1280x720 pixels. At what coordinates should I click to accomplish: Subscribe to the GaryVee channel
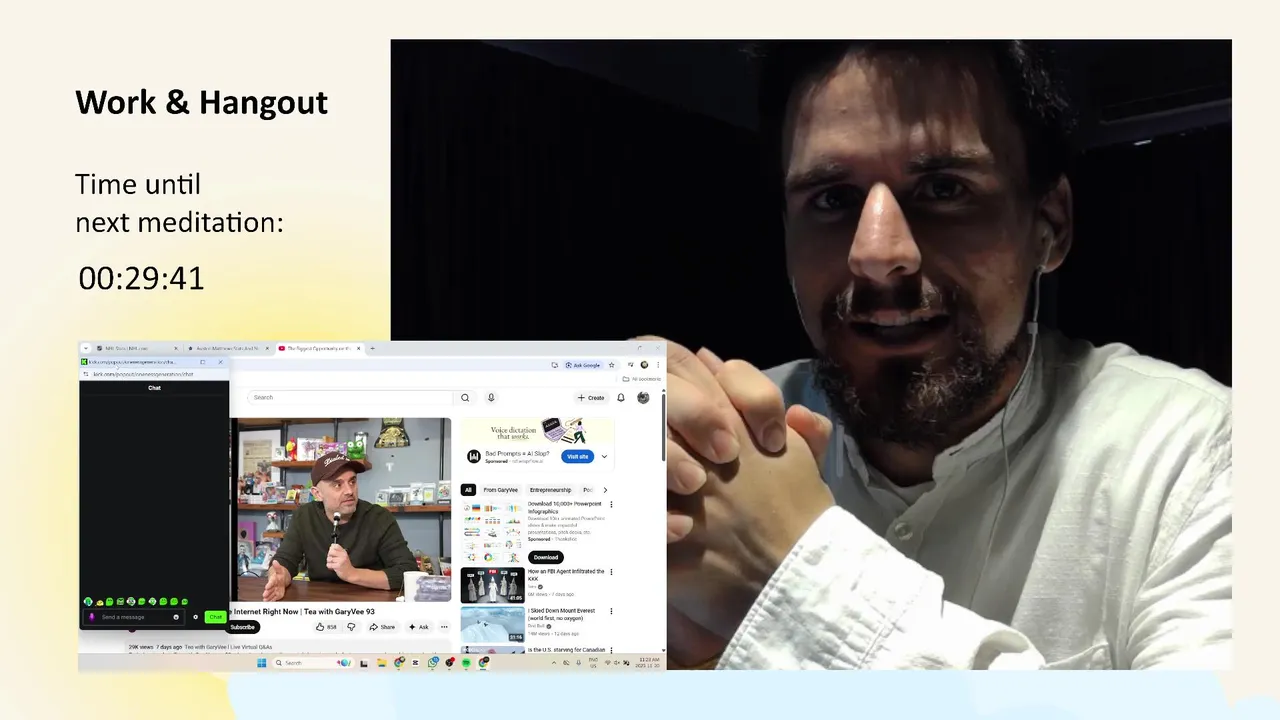[243, 627]
